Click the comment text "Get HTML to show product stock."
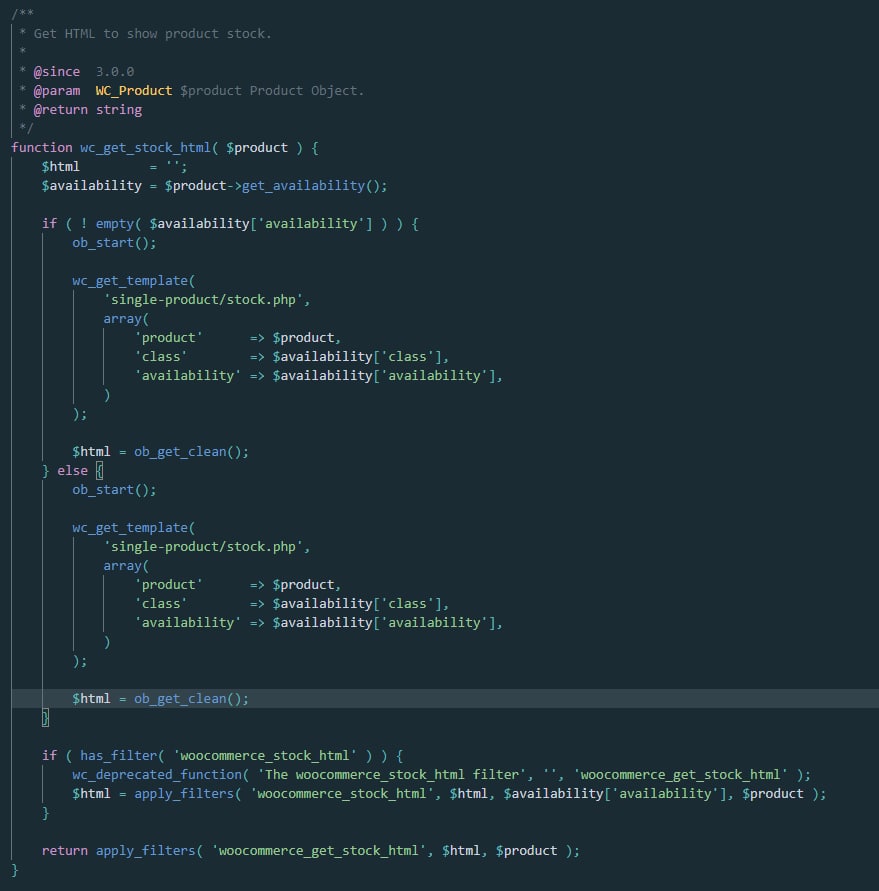879x891 pixels. (x=152, y=34)
